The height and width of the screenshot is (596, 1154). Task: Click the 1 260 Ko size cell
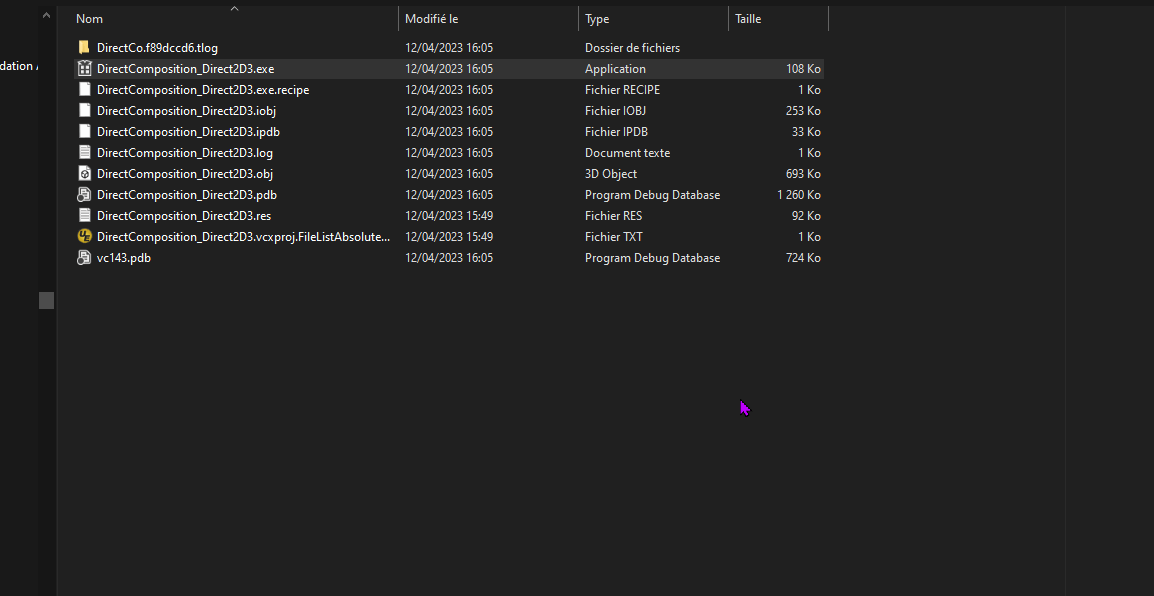coord(799,195)
